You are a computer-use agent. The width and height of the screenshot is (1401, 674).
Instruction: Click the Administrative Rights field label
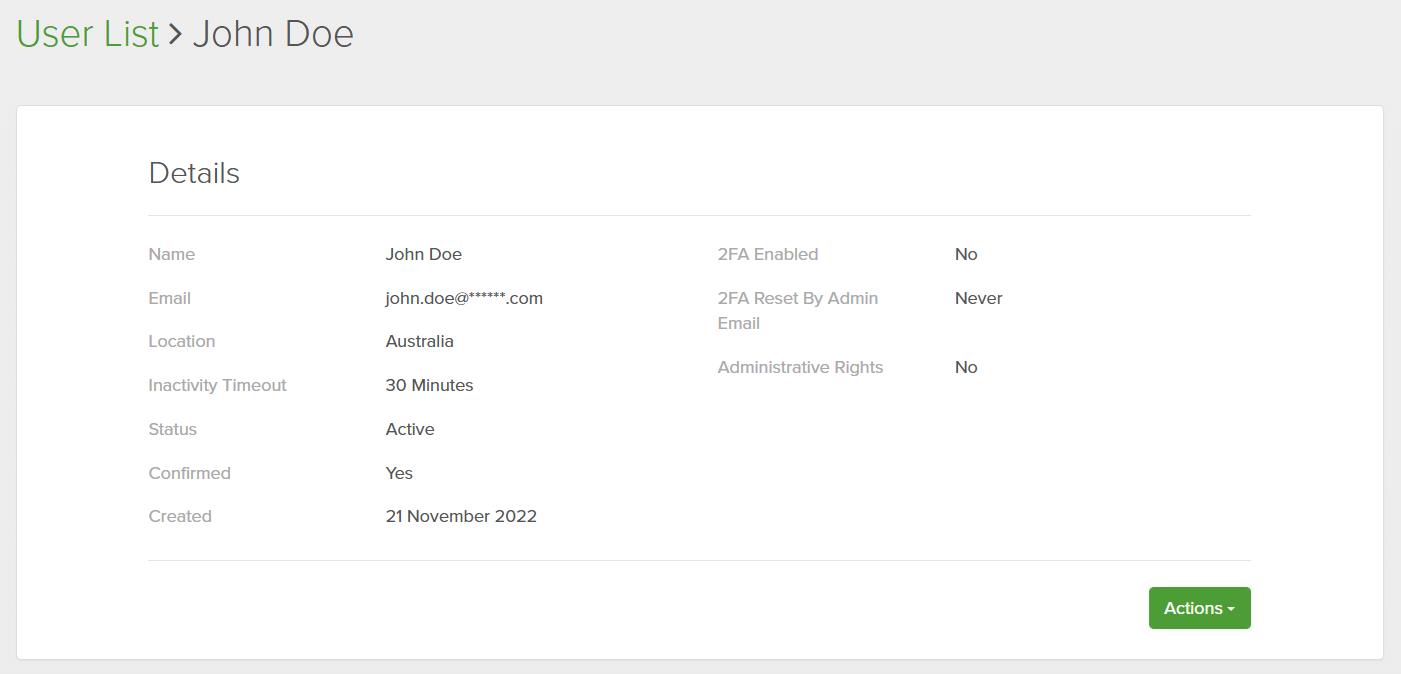(800, 367)
